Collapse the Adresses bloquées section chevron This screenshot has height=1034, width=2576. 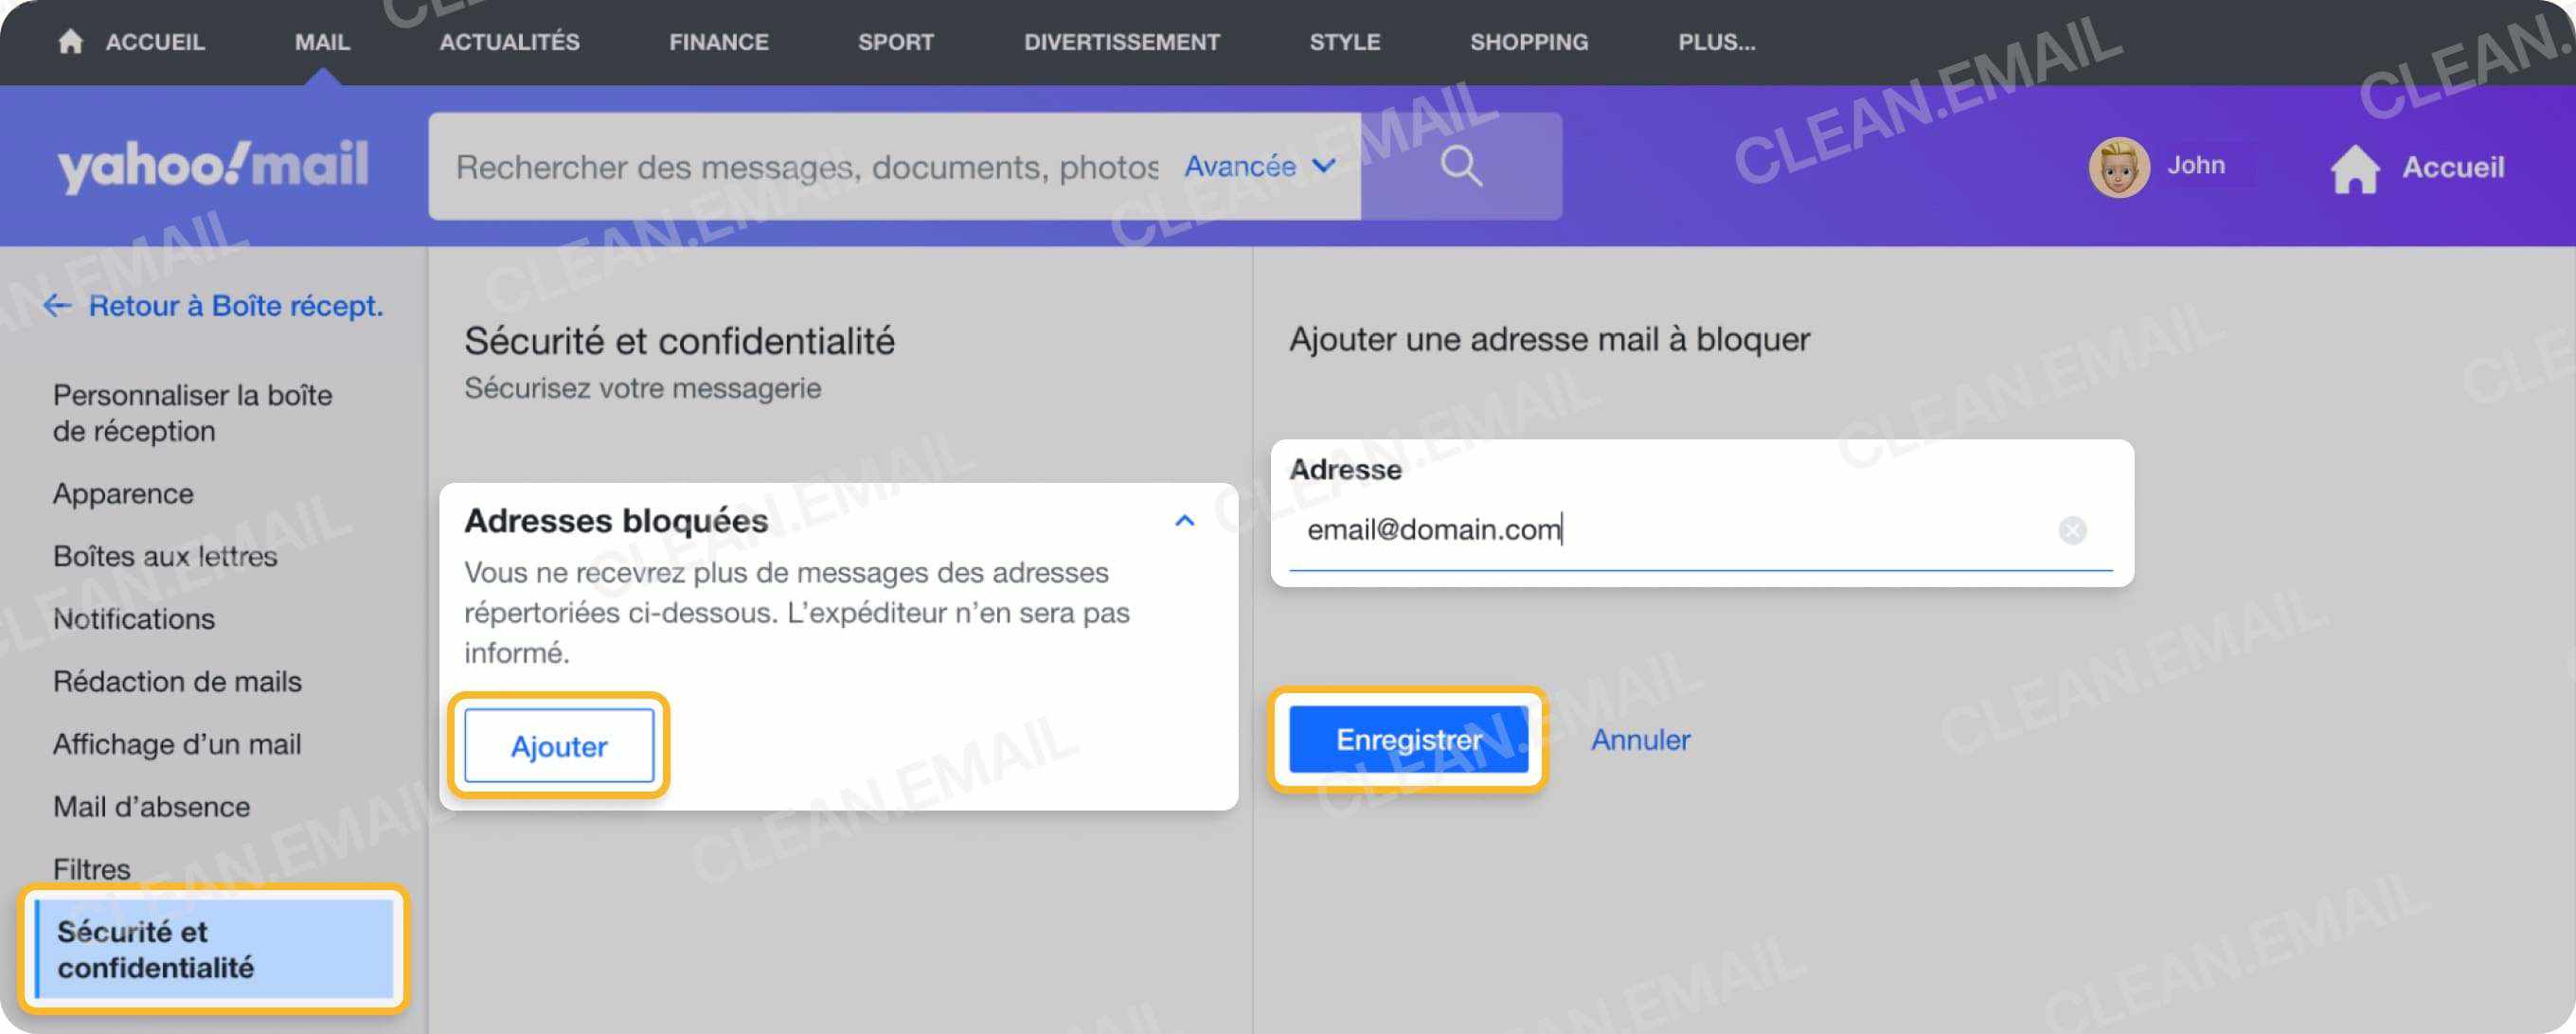1184,520
